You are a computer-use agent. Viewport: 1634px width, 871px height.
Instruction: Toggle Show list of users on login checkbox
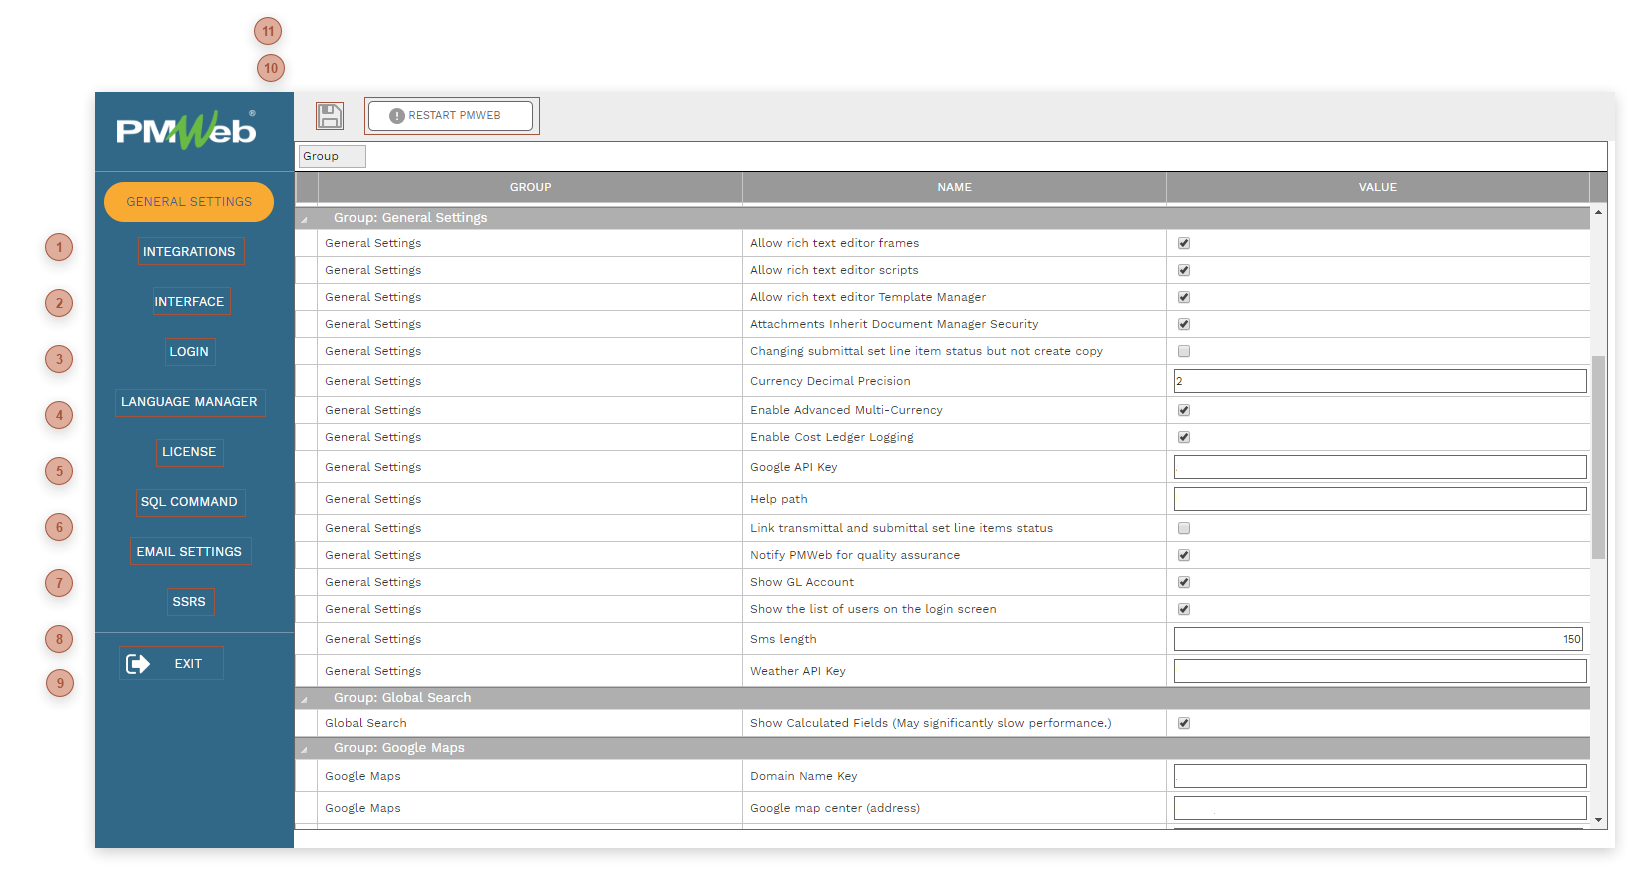tap(1184, 609)
